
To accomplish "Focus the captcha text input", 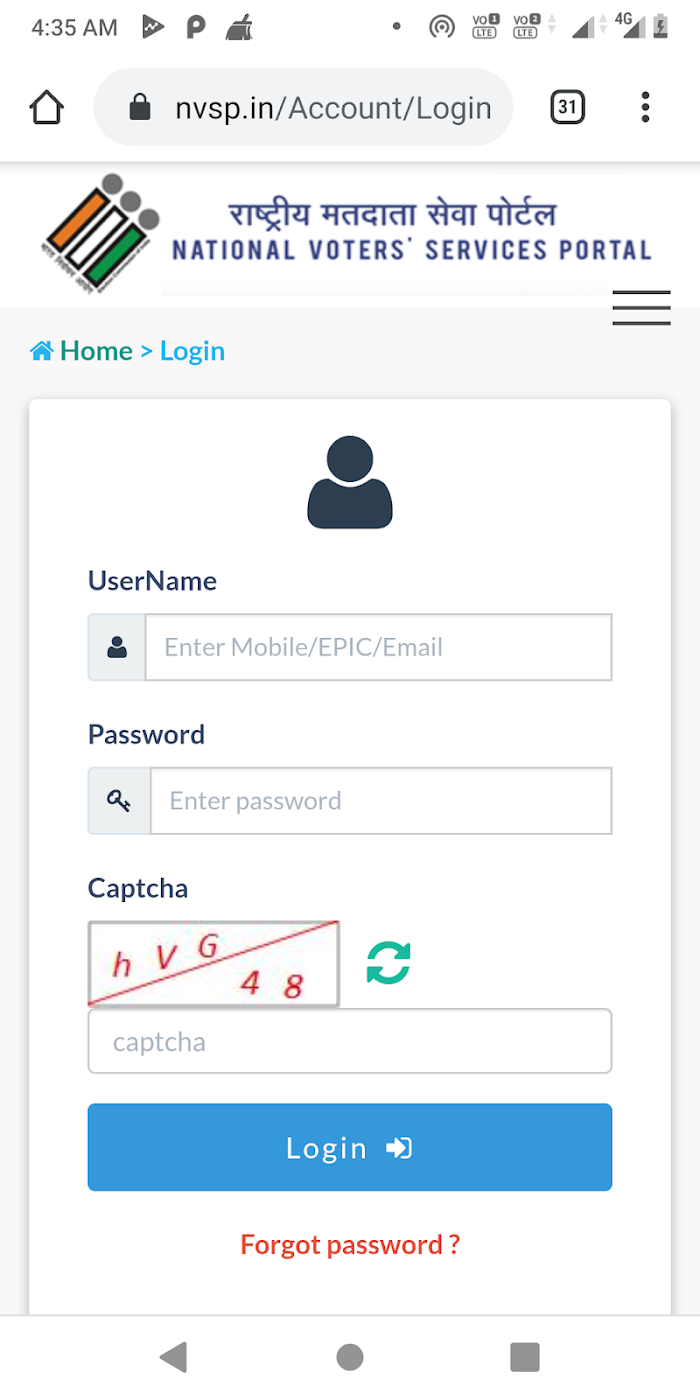I will point(350,1041).
